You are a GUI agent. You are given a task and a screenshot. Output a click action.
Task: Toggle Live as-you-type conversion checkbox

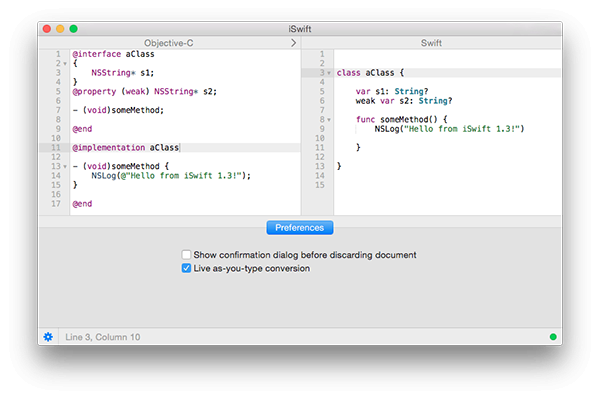click(x=186, y=268)
